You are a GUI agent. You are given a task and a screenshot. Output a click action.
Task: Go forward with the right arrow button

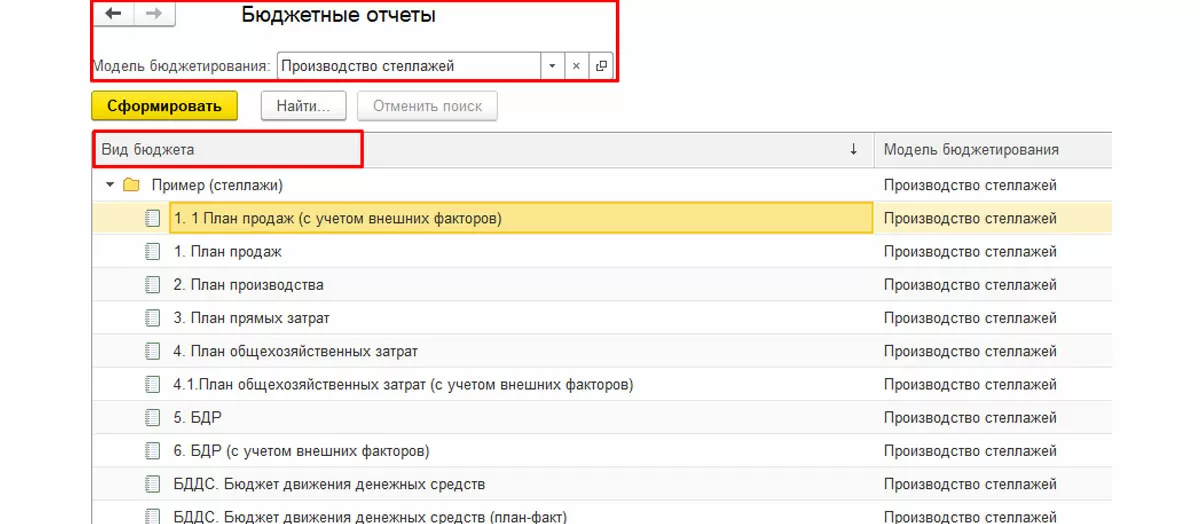(154, 14)
